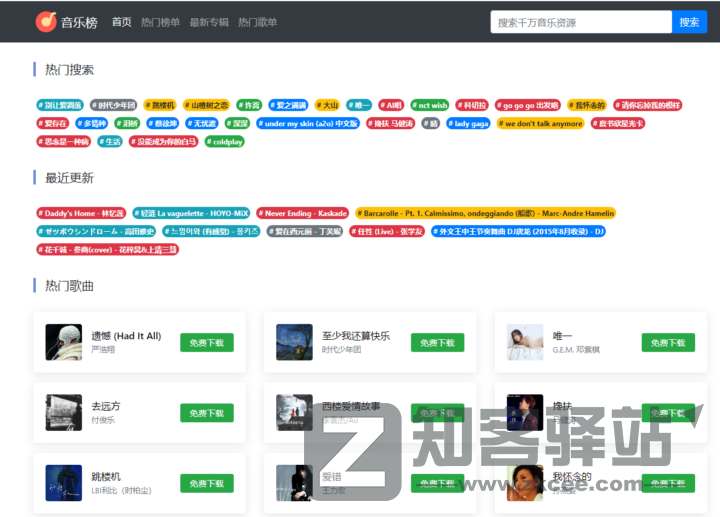This screenshot has width=720, height=517.
Task: Open the 首页 nav tab
Action: tap(121, 22)
